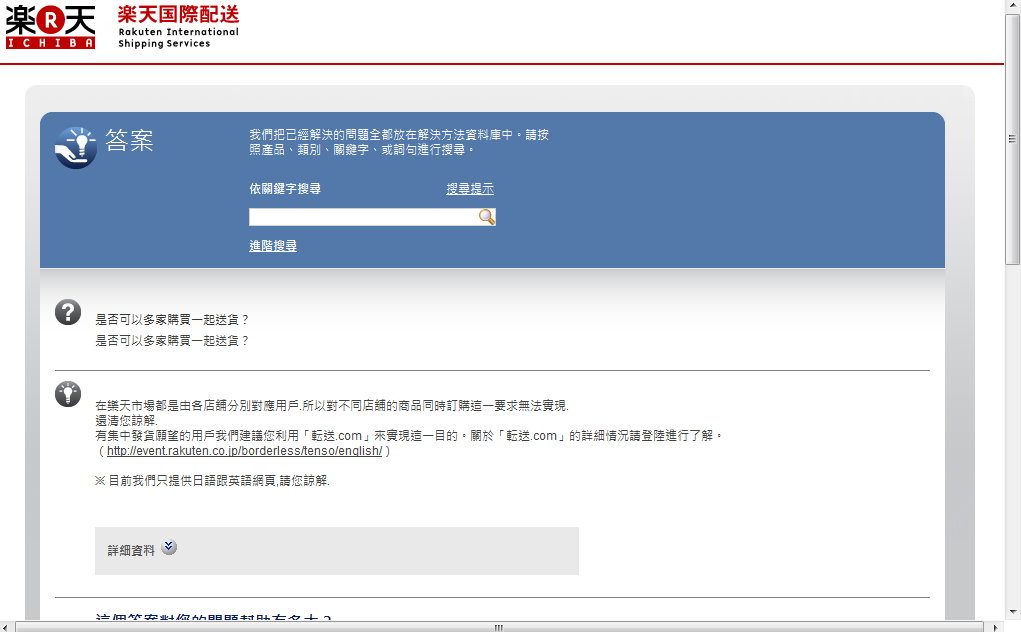Click the lightbulb icon beside the answer text

68,394
